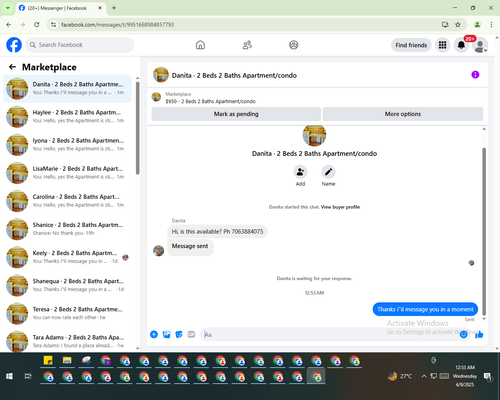
Task: Click the Find friends button
Action: pos(411,45)
